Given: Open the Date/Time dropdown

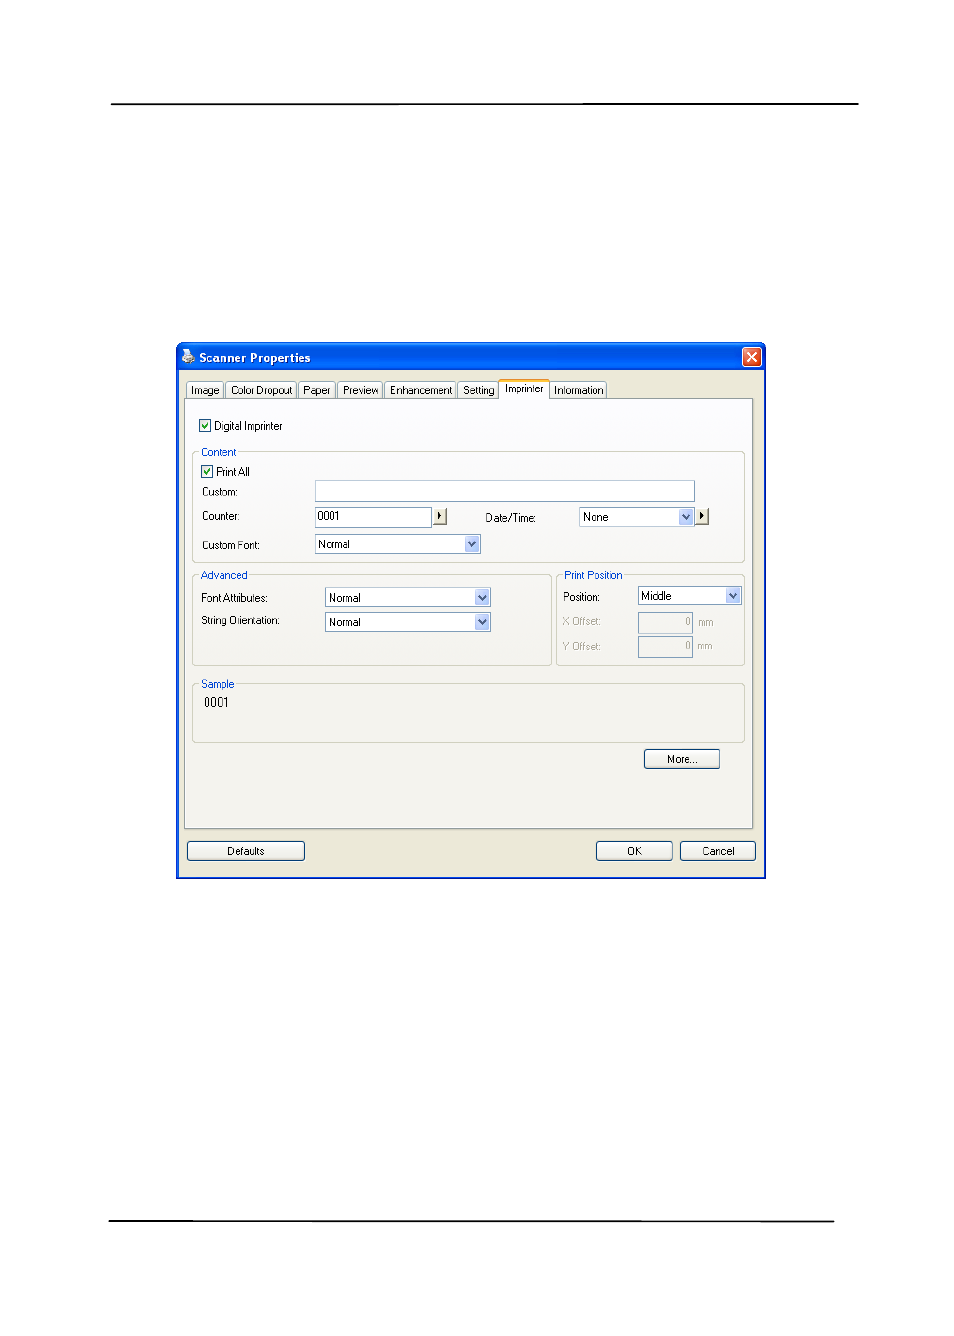Looking at the screenshot, I should pos(685,517).
